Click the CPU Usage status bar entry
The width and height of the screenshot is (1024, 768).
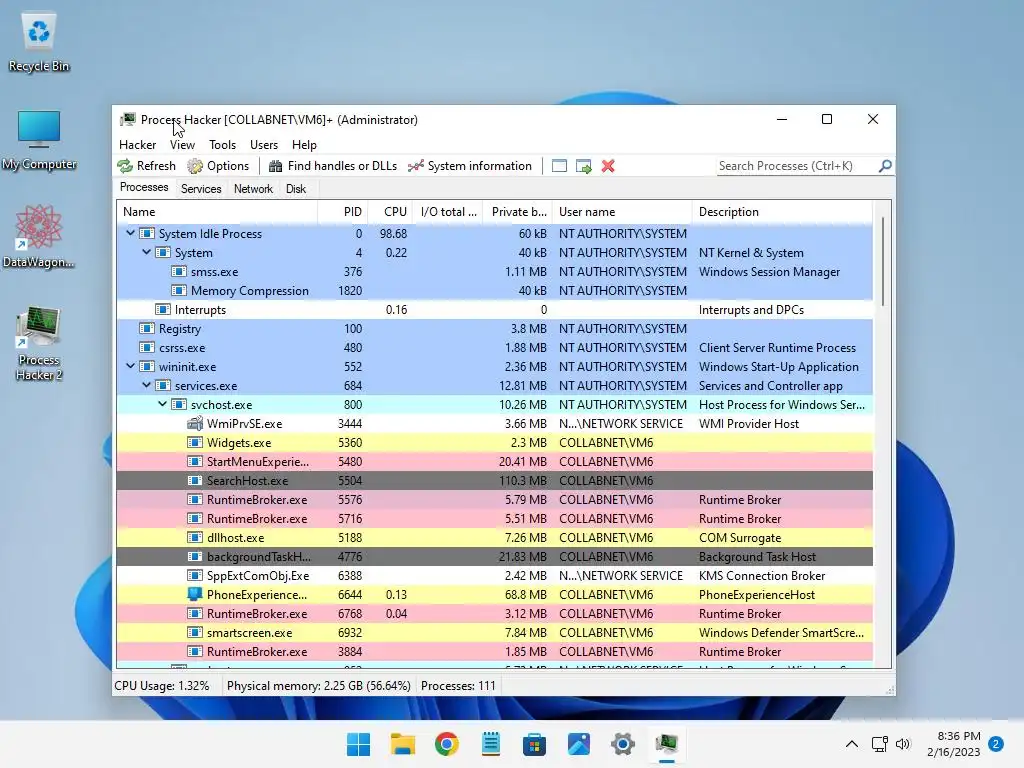pos(162,686)
